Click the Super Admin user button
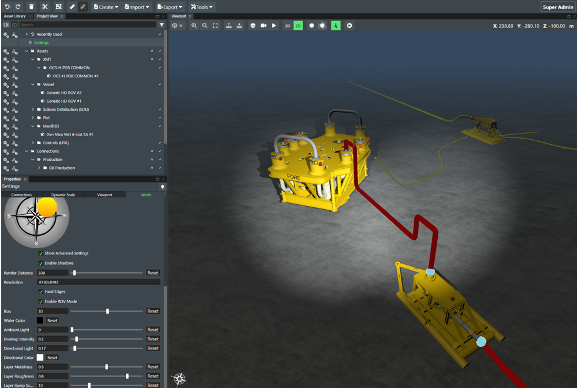Viewport: 577px width, 388px height. point(557,7)
